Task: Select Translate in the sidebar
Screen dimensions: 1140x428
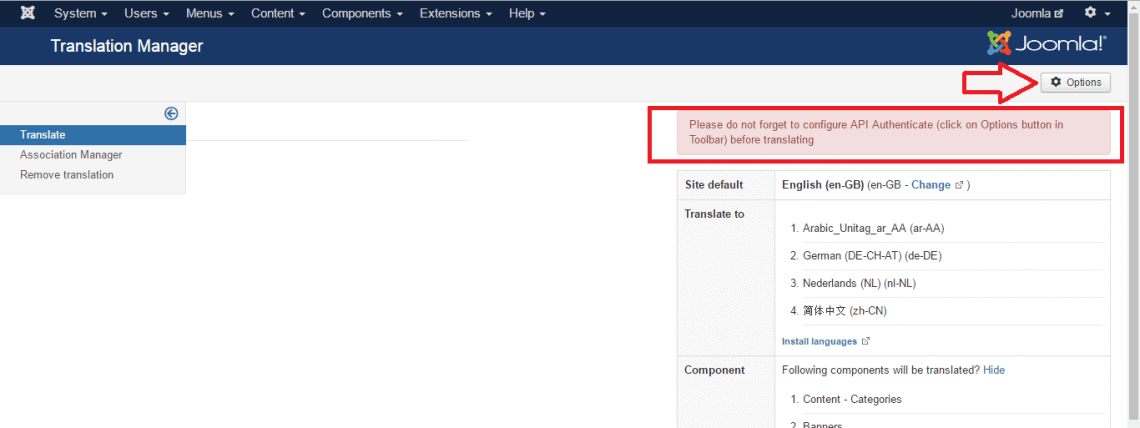Action: (43, 135)
